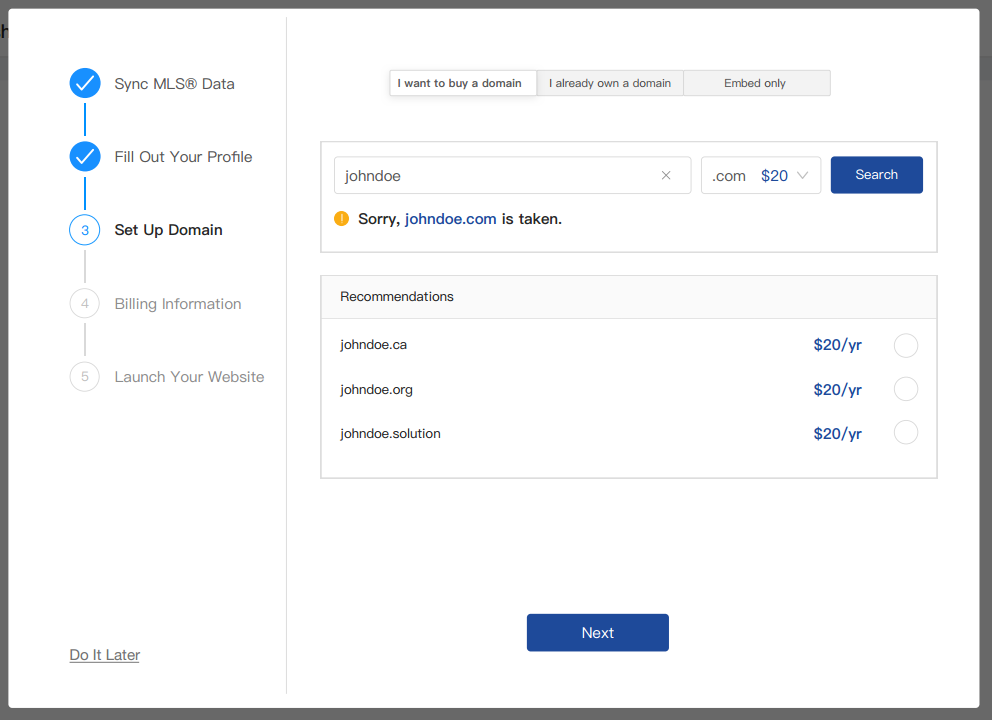
Task: Select the johndoe.ca radio button
Action: click(905, 345)
